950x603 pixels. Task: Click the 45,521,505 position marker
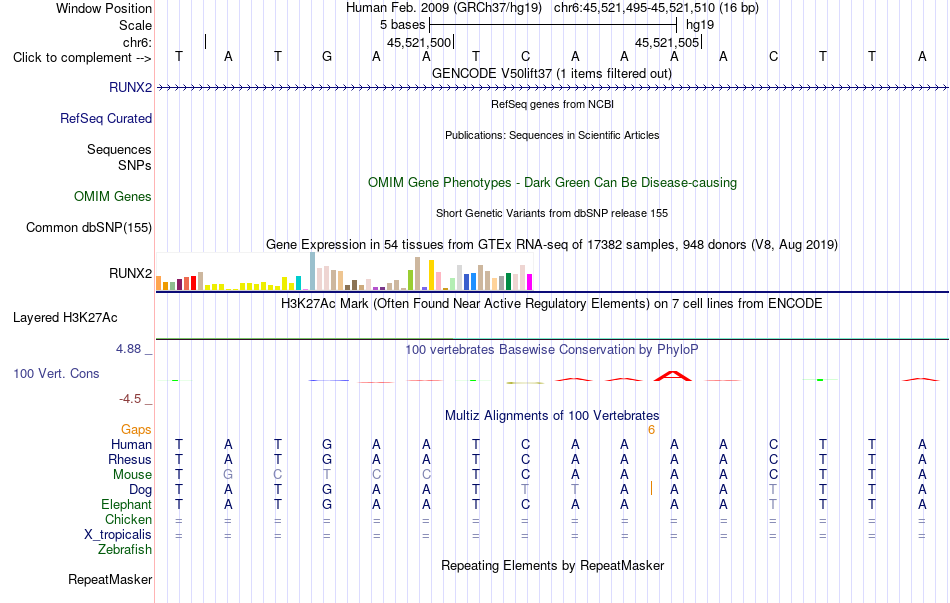(x=666, y=42)
